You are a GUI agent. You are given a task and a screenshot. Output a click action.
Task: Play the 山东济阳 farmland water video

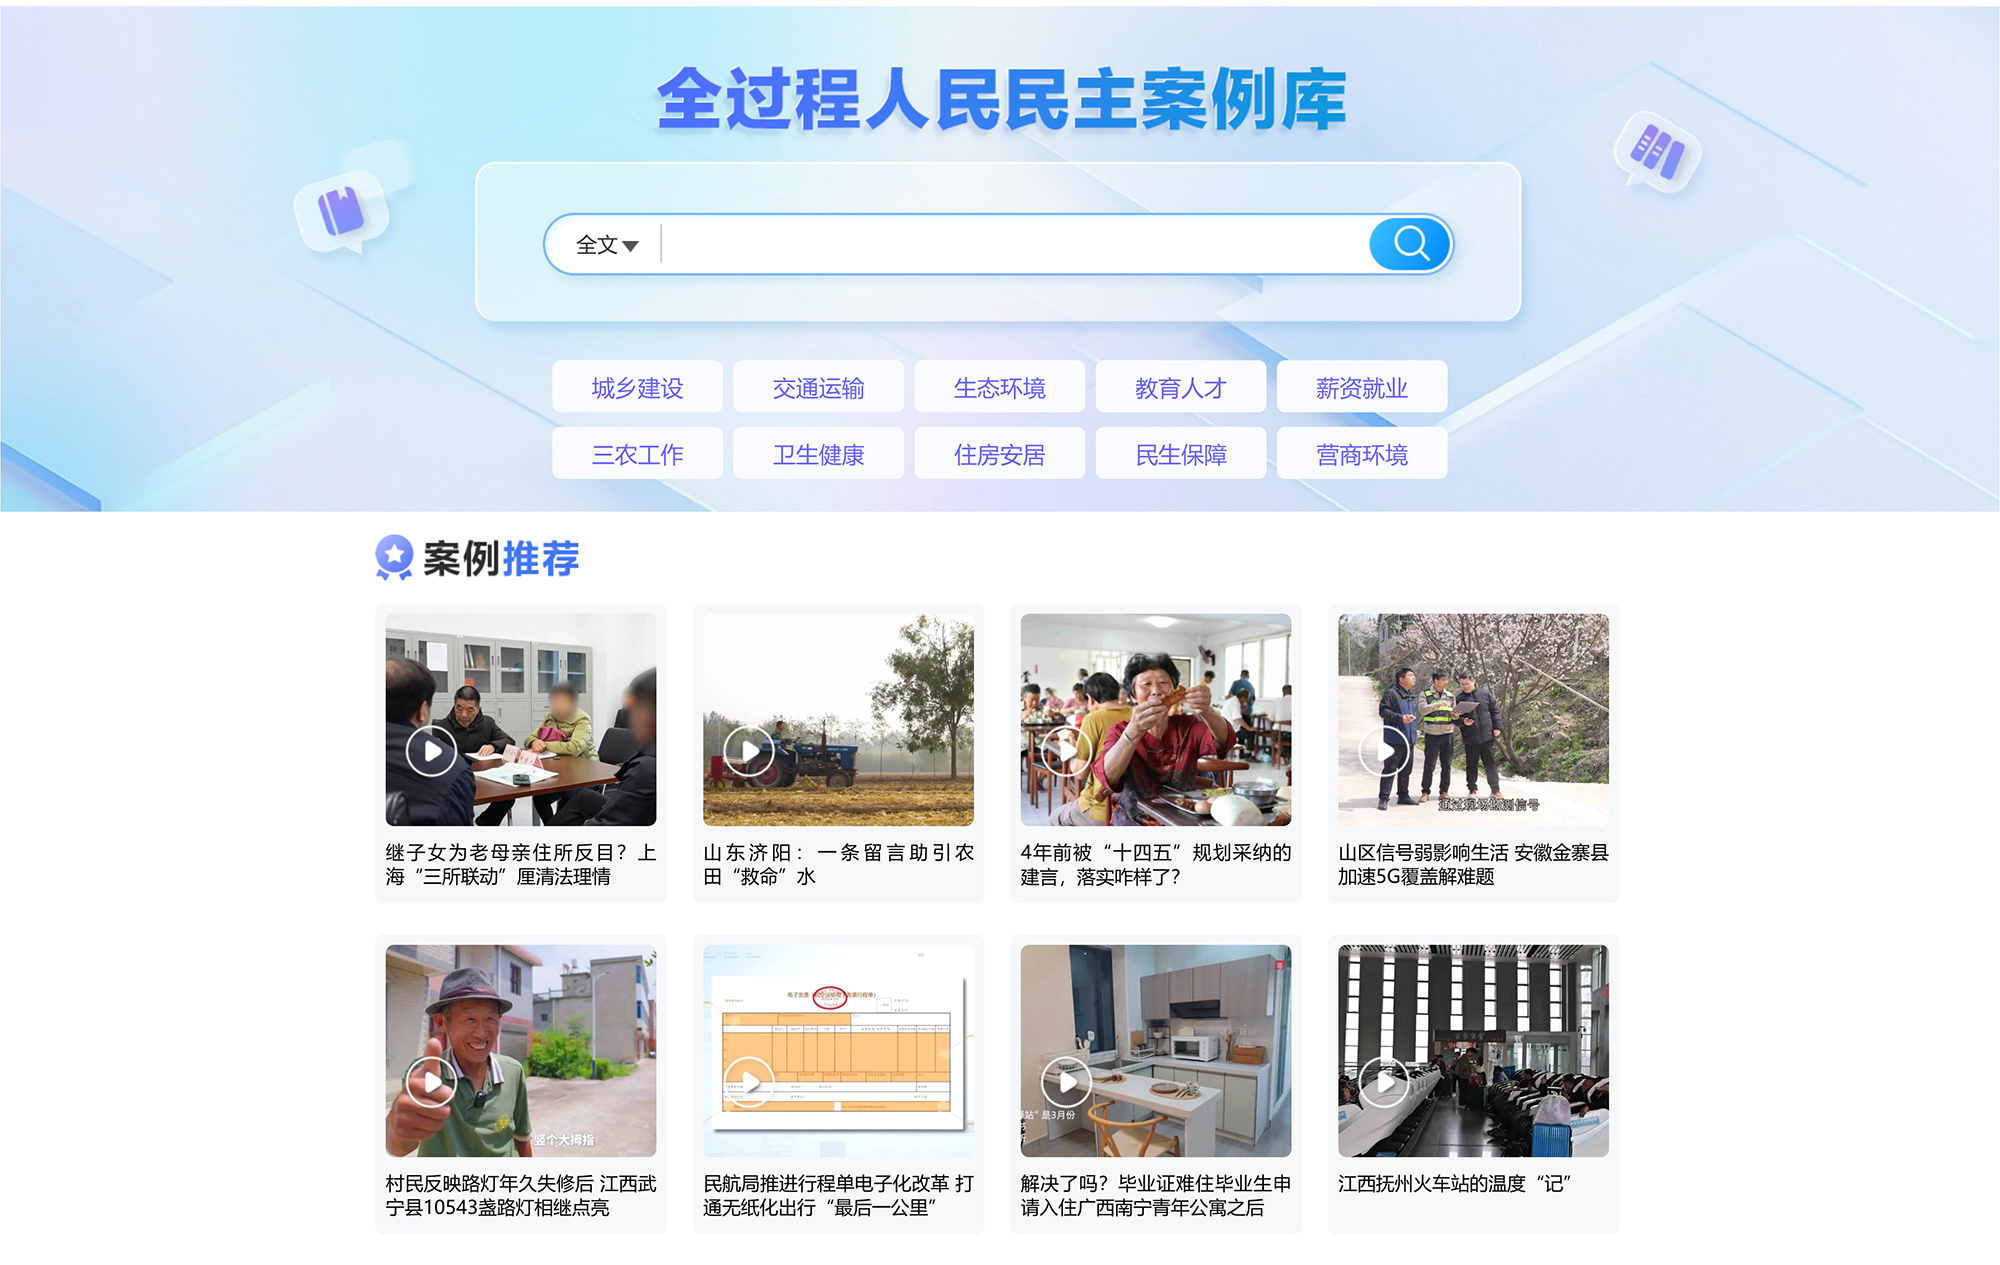748,751
